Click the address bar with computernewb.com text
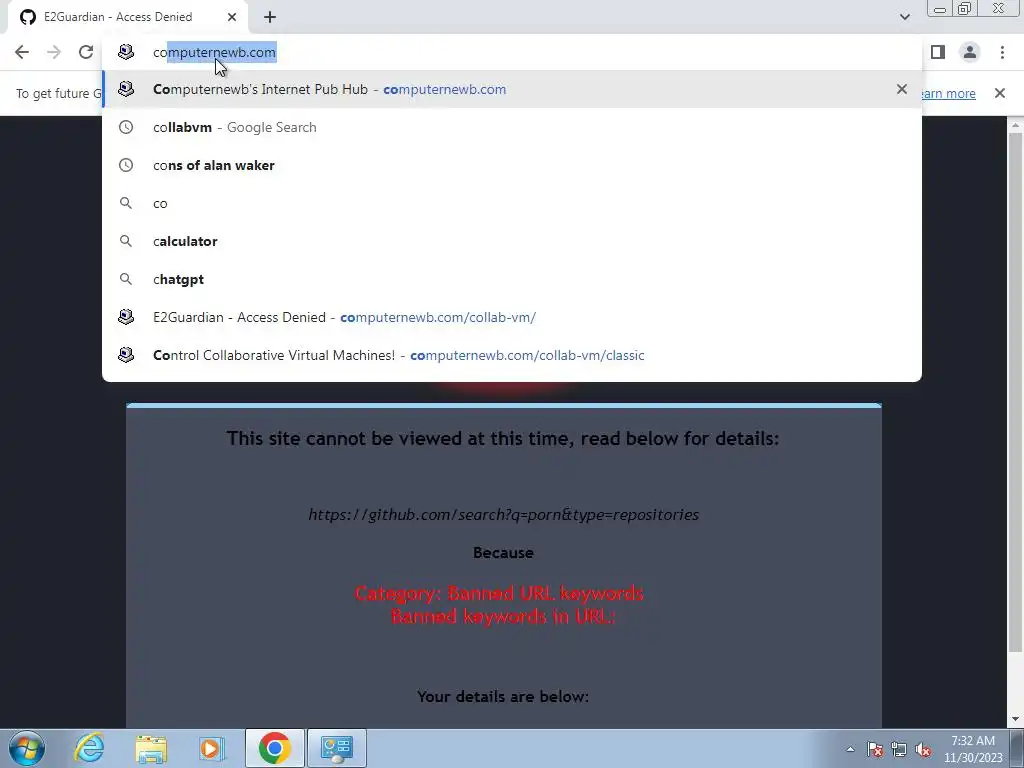 [512, 52]
